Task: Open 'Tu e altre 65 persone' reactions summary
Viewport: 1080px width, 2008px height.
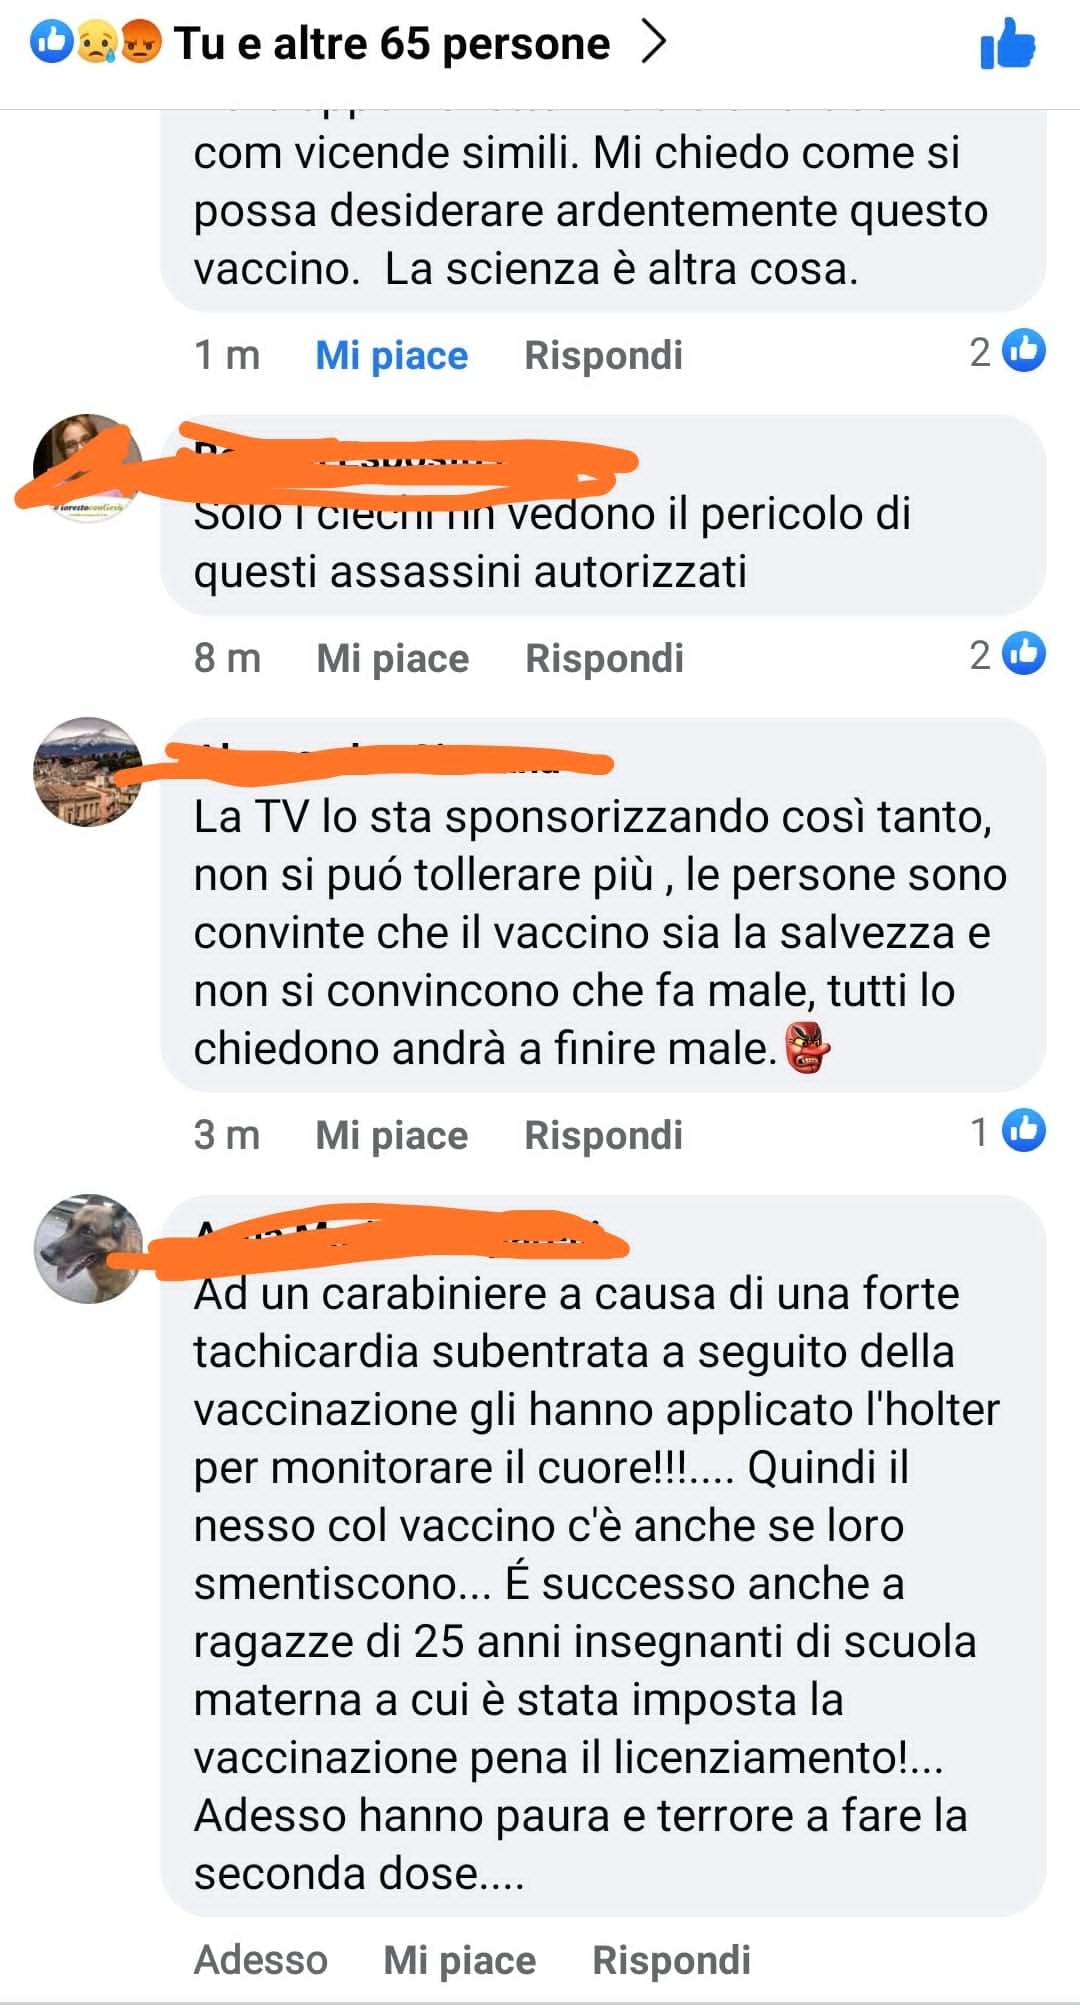Action: tap(392, 43)
